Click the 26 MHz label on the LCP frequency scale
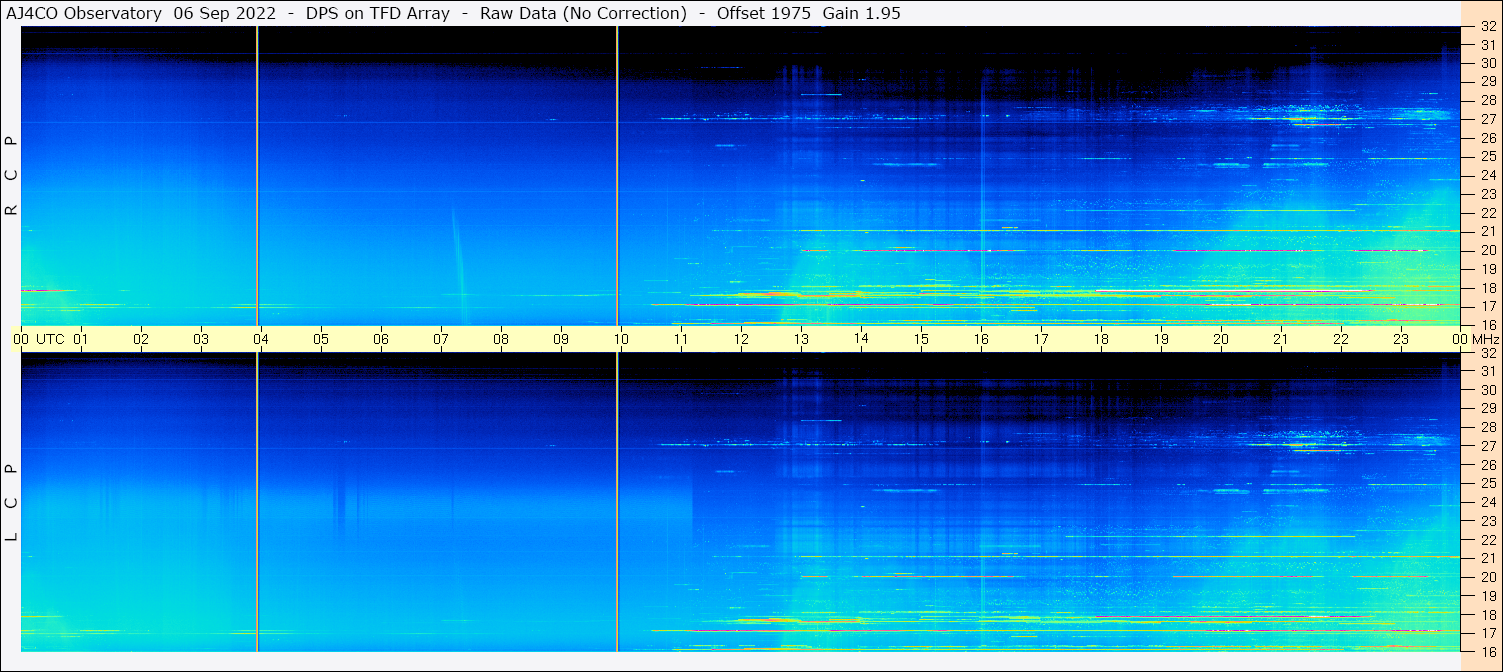The image size is (1503, 672). (x=1488, y=465)
